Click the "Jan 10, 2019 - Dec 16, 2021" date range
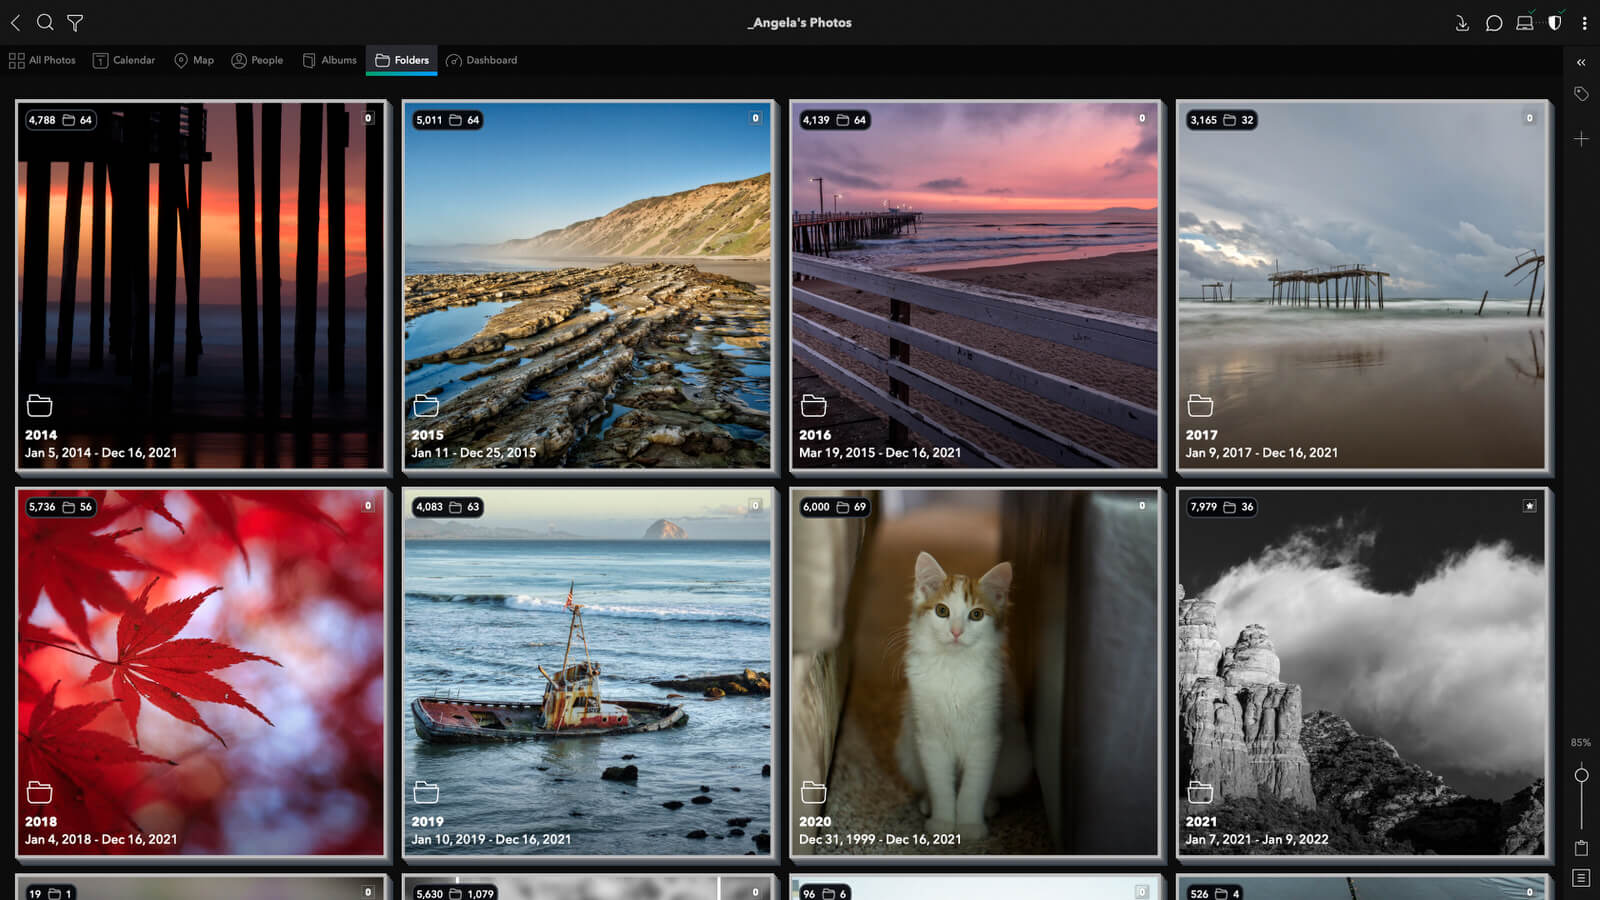 pos(491,840)
